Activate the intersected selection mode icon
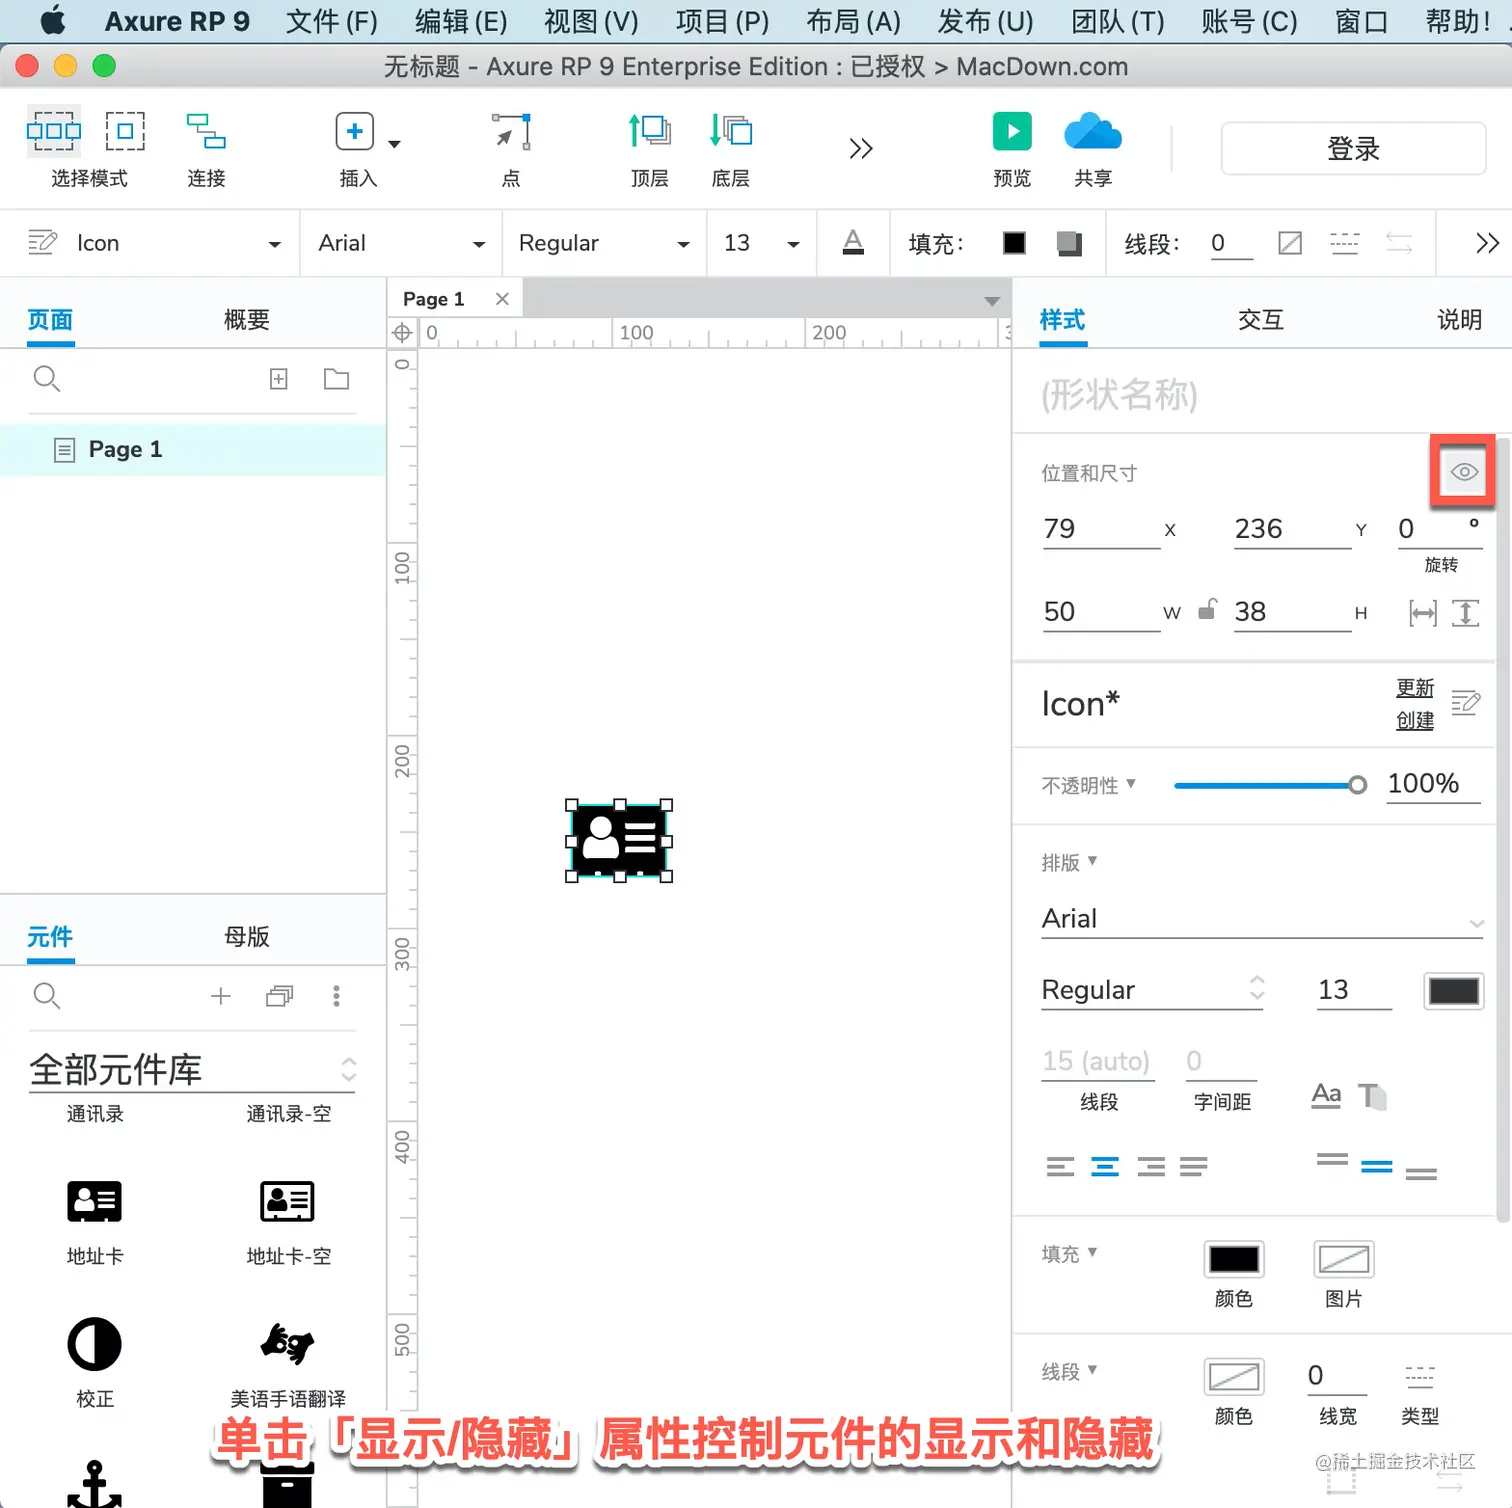This screenshot has height=1508, width=1512. click(53, 131)
